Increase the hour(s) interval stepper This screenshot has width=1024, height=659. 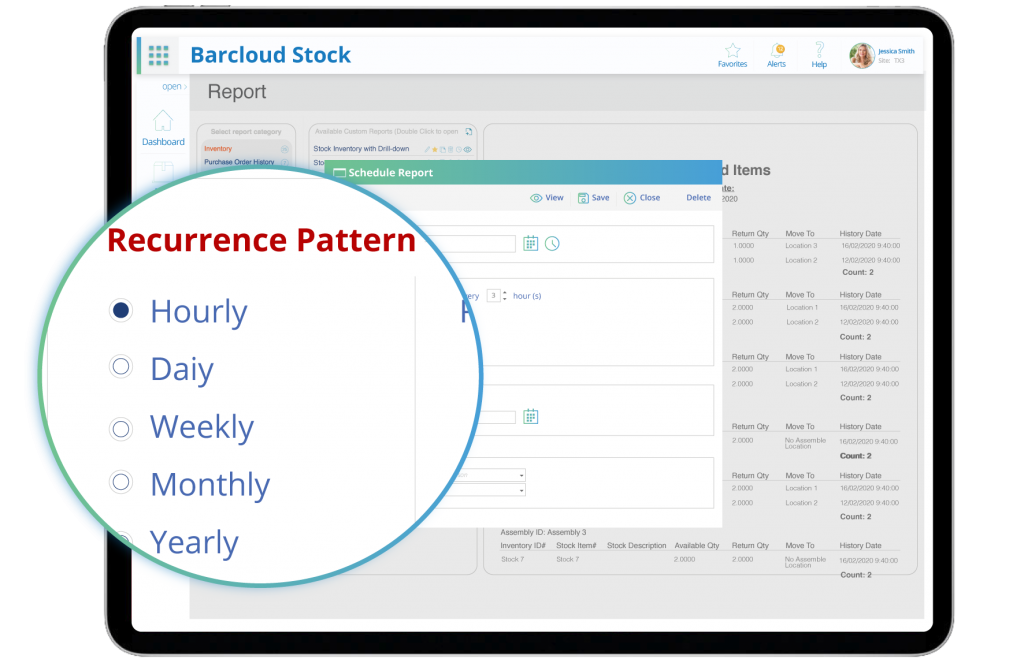click(505, 293)
